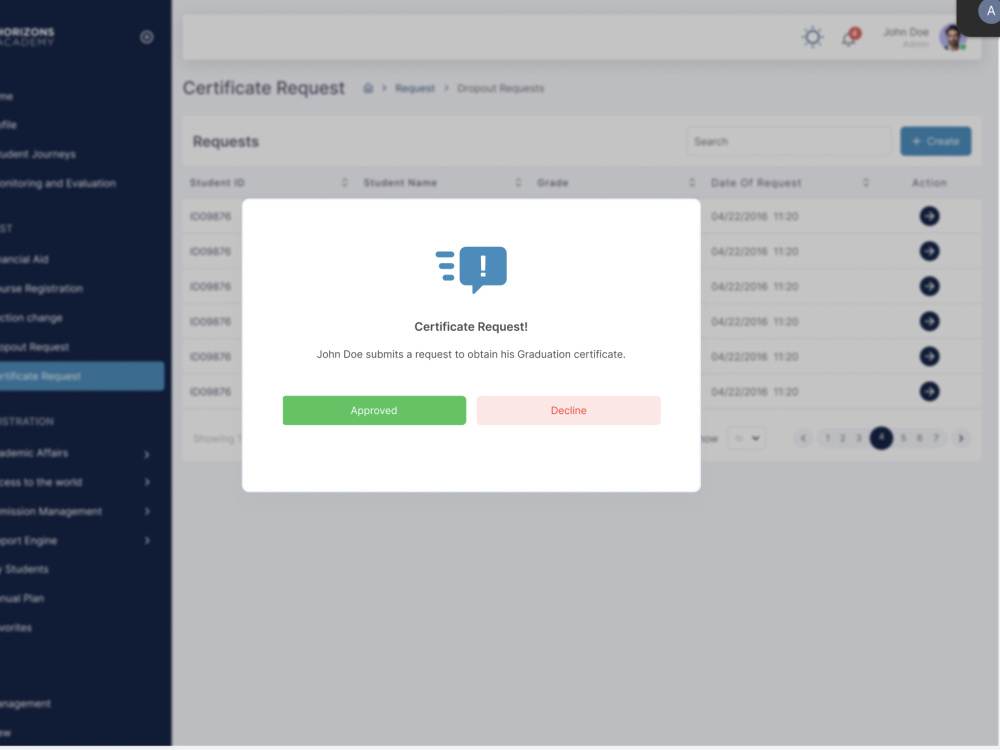Viewport: 1000px width, 750px height.
Task: Click the Decline button
Action: [x=568, y=410]
